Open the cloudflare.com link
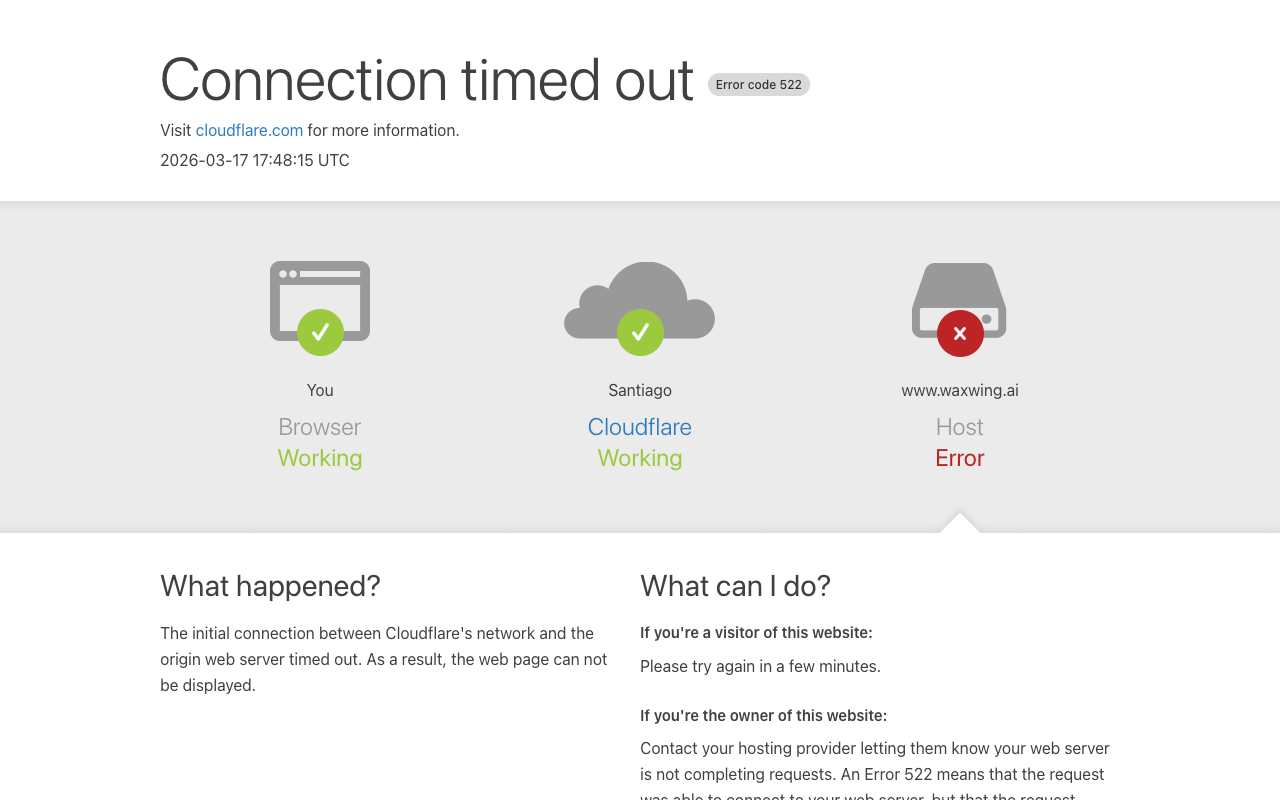1280x800 pixels. [x=249, y=130]
